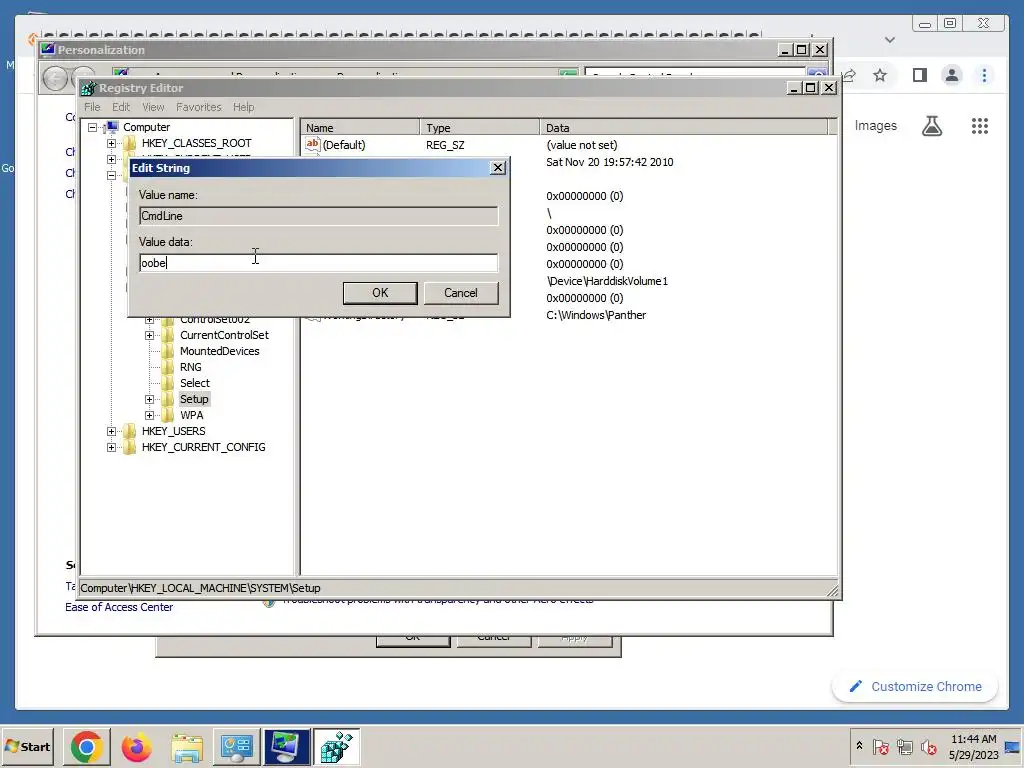Click the Computer icon in registry tree

point(112,127)
